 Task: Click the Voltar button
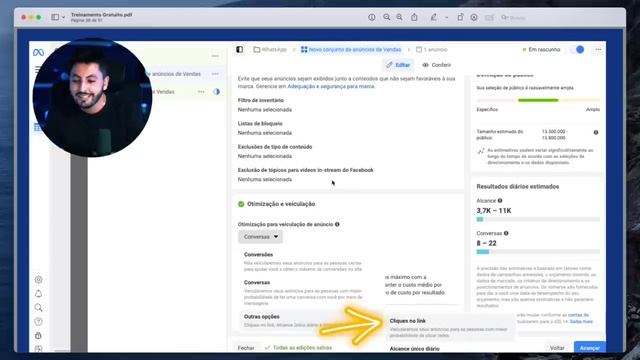(557, 348)
